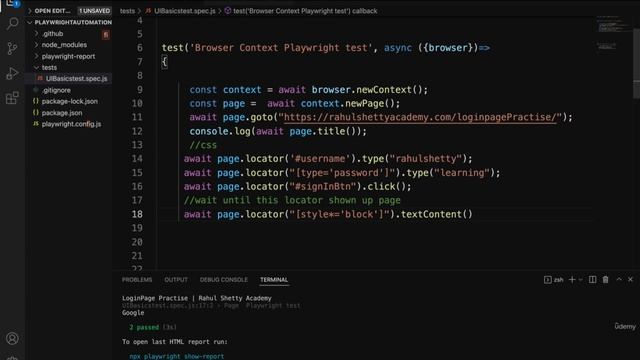Screen dimensions: 640x360
Task: Expand the .github folder
Action: (52, 33)
